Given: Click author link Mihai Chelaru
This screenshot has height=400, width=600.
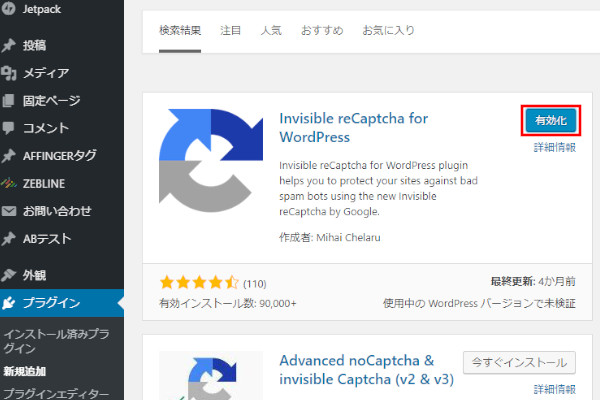Looking at the screenshot, I should (348, 237).
